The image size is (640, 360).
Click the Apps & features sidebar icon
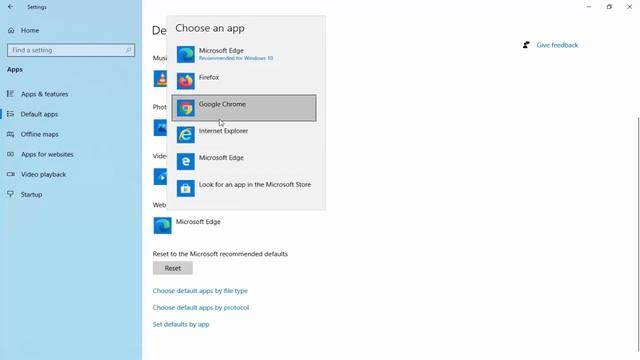(x=11, y=94)
